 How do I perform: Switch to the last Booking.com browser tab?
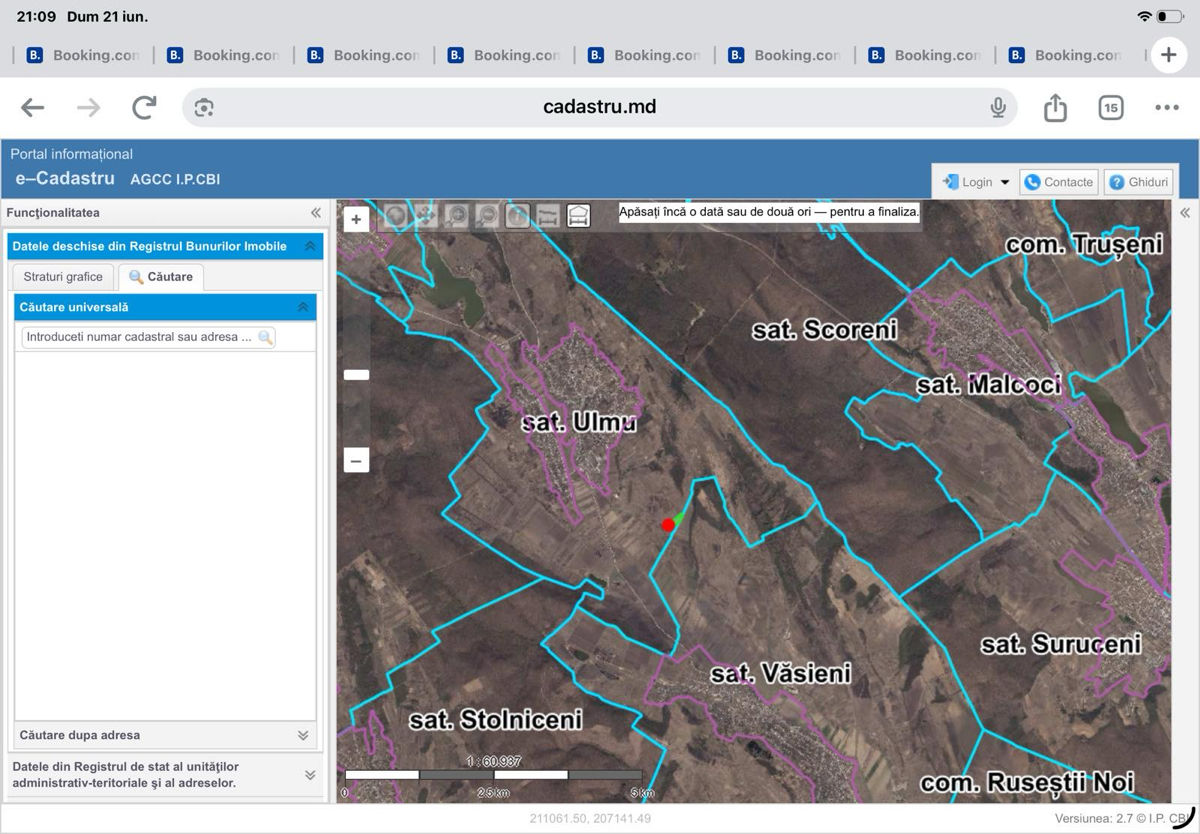click(x=1065, y=55)
